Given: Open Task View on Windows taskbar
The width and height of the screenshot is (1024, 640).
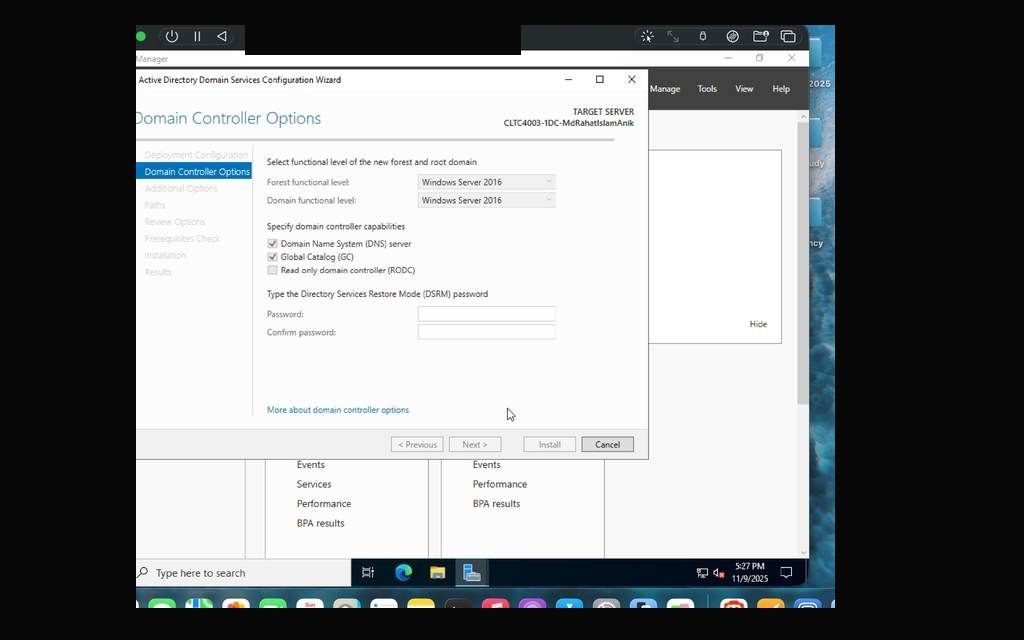Looking at the screenshot, I should (368, 573).
